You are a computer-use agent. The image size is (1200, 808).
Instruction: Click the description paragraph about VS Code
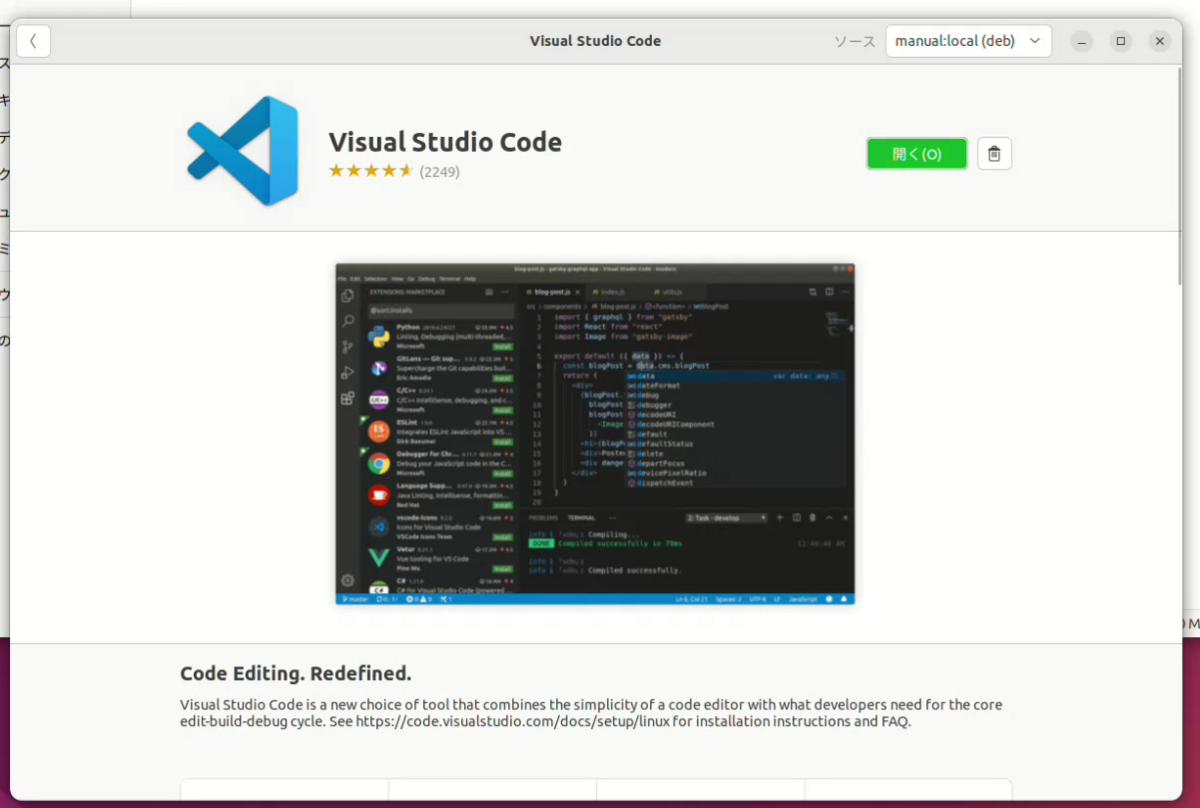[591, 713]
